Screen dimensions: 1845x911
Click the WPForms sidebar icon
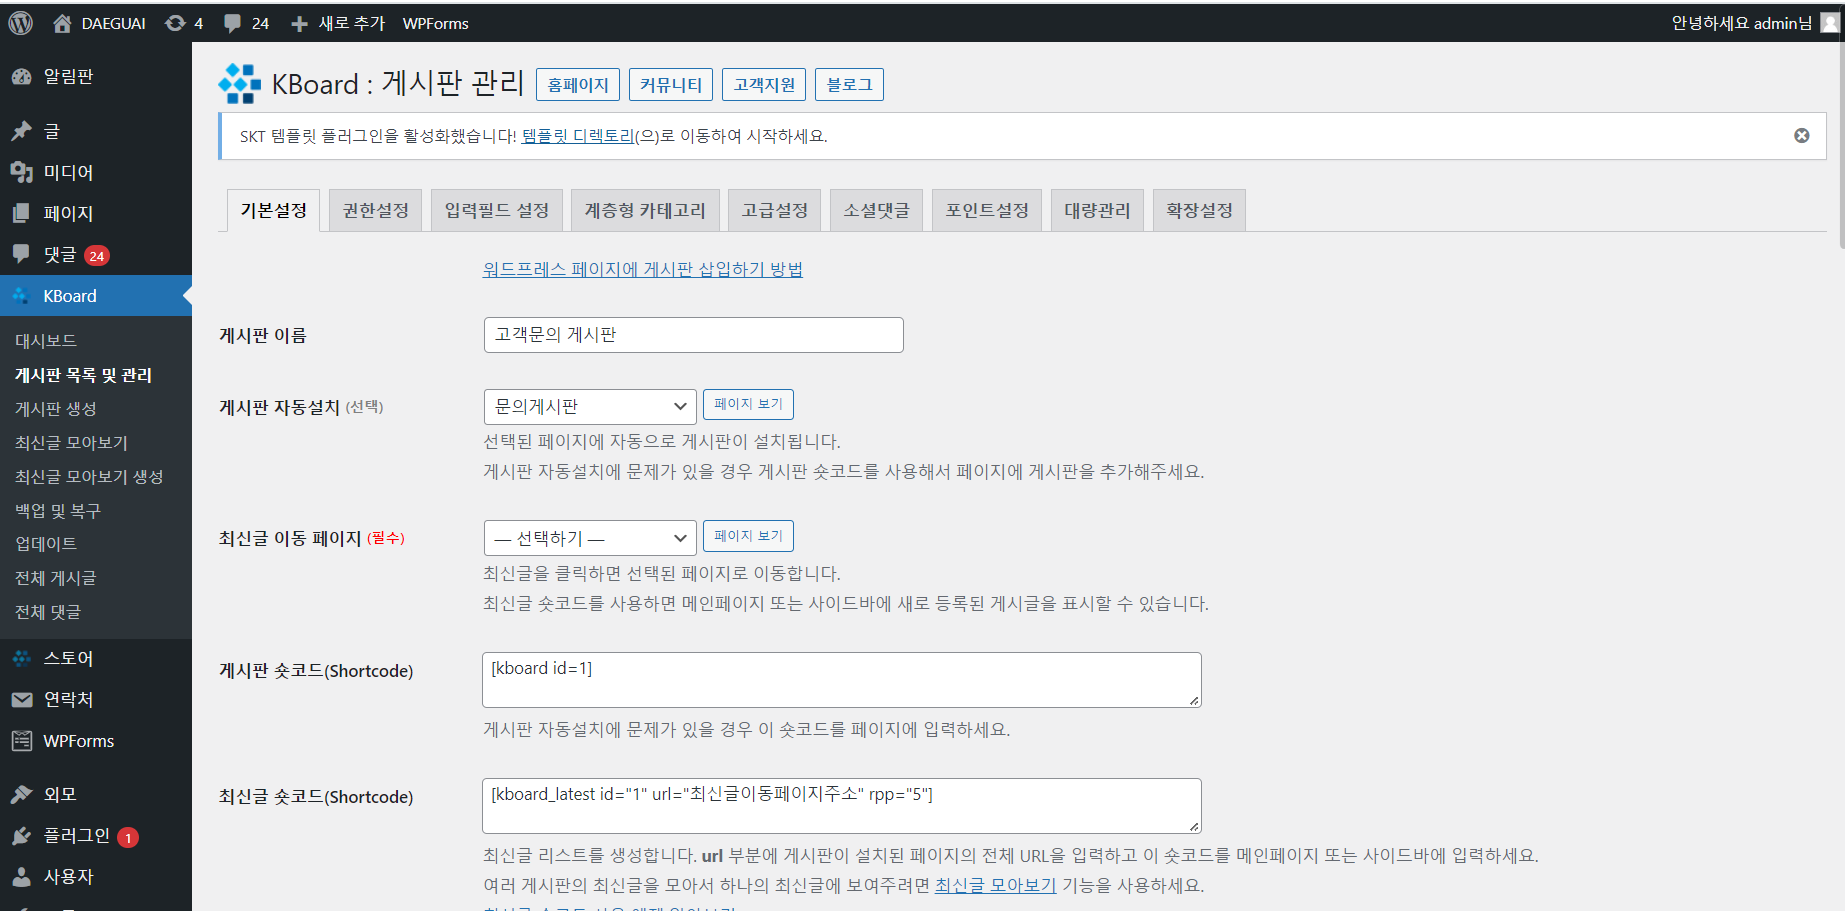(x=21, y=741)
